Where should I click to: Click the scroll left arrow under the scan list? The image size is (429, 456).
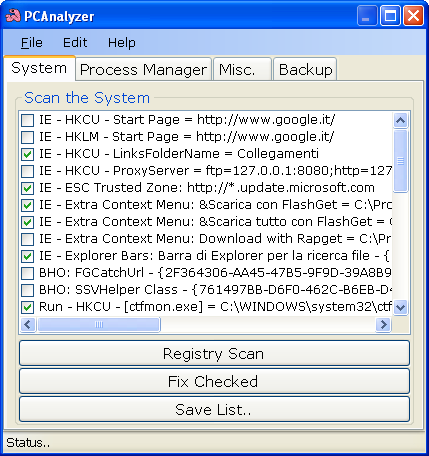coord(28,324)
